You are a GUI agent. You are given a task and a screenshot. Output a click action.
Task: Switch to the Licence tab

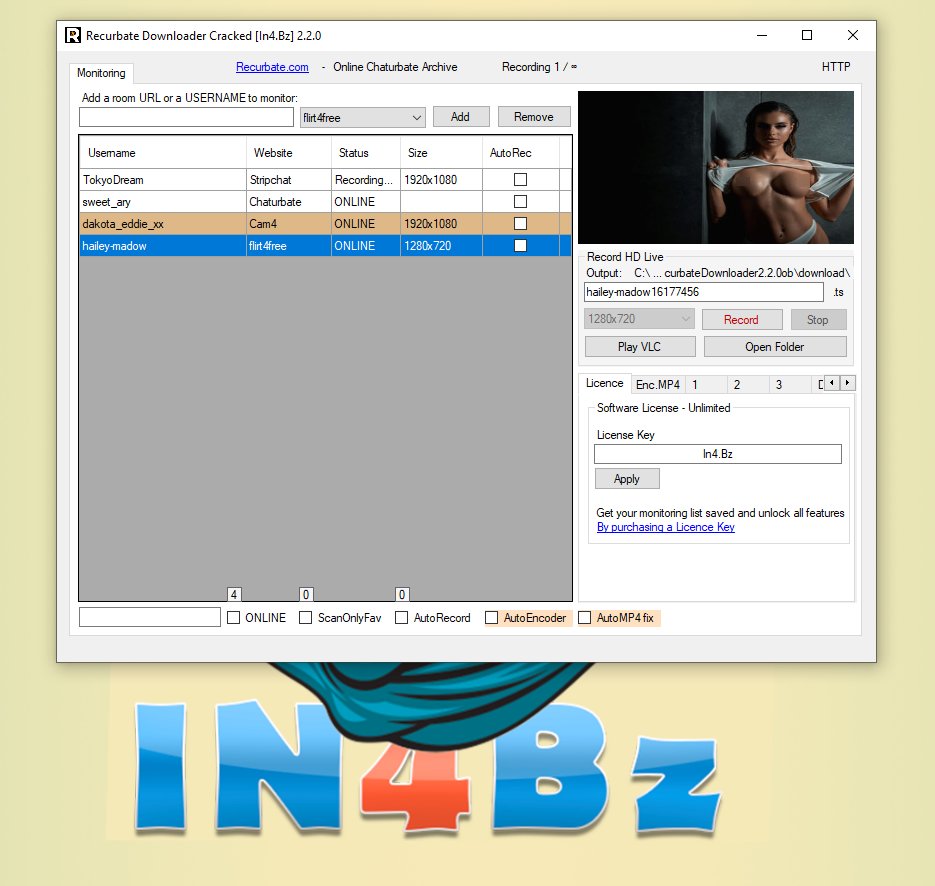(605, 383)
